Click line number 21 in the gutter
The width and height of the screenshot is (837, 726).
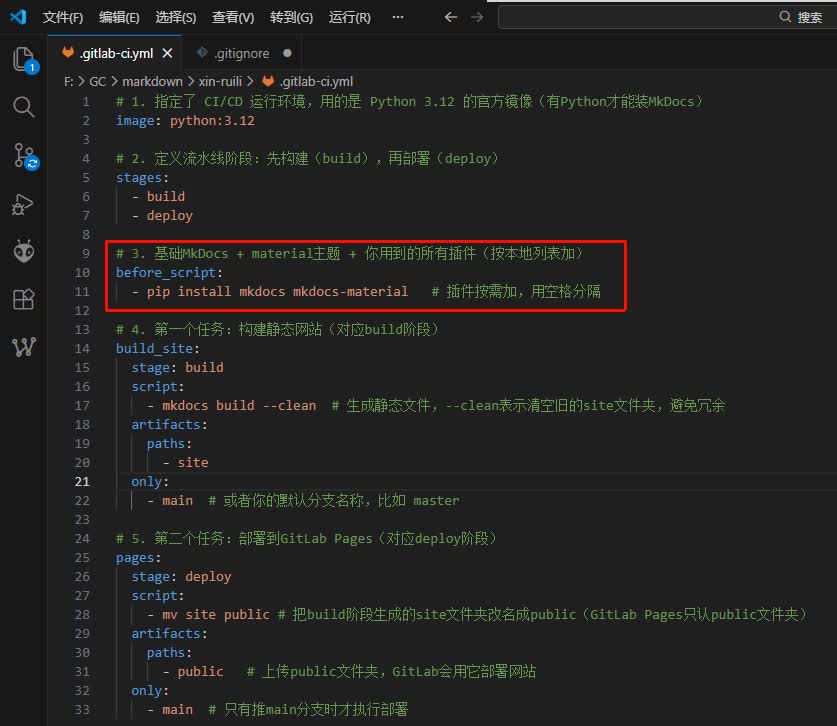[x=82, y=482]
